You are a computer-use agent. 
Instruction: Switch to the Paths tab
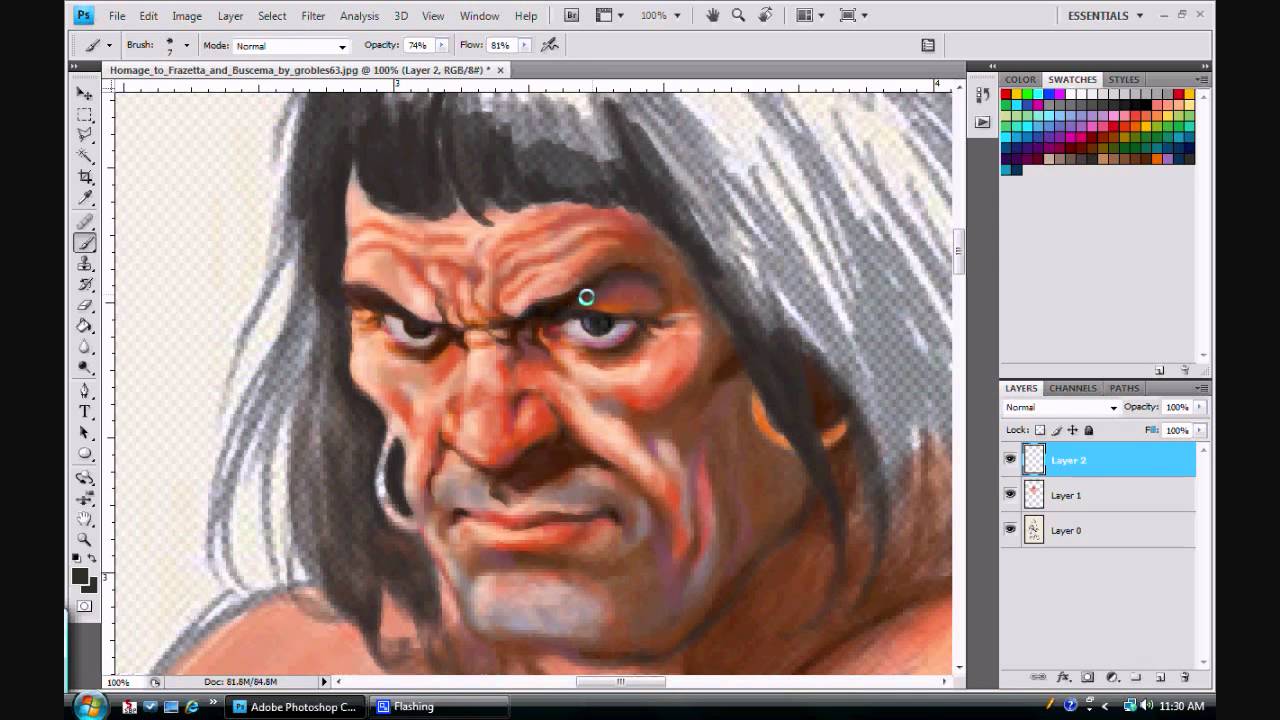coord(1124,388)
